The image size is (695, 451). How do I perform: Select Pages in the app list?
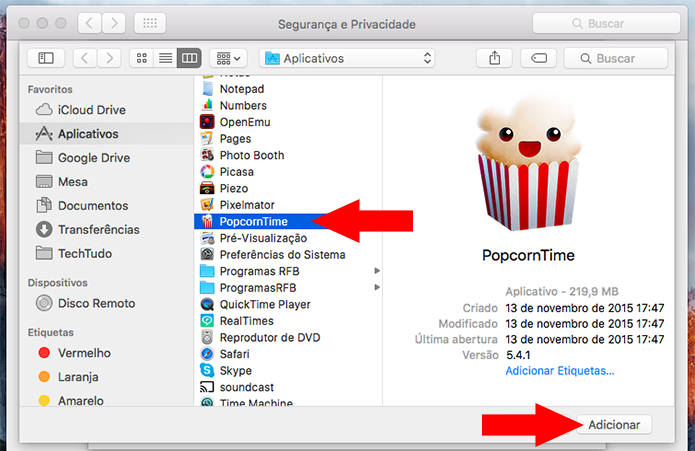pos(288,139)
